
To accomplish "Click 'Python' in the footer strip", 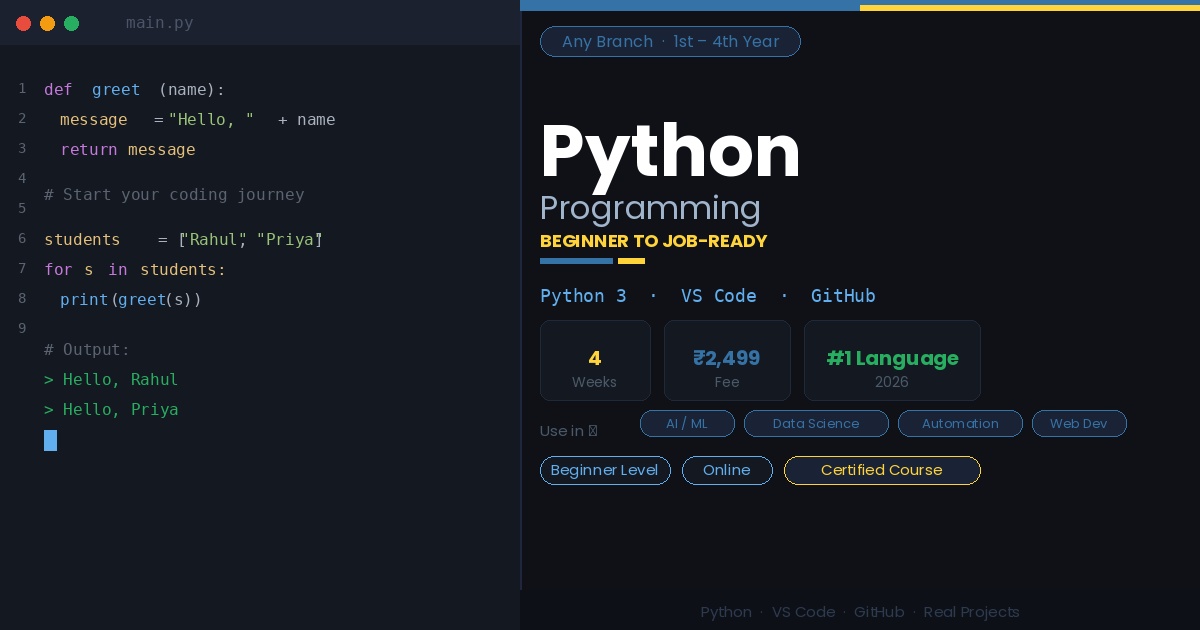I will coord(726,612).
